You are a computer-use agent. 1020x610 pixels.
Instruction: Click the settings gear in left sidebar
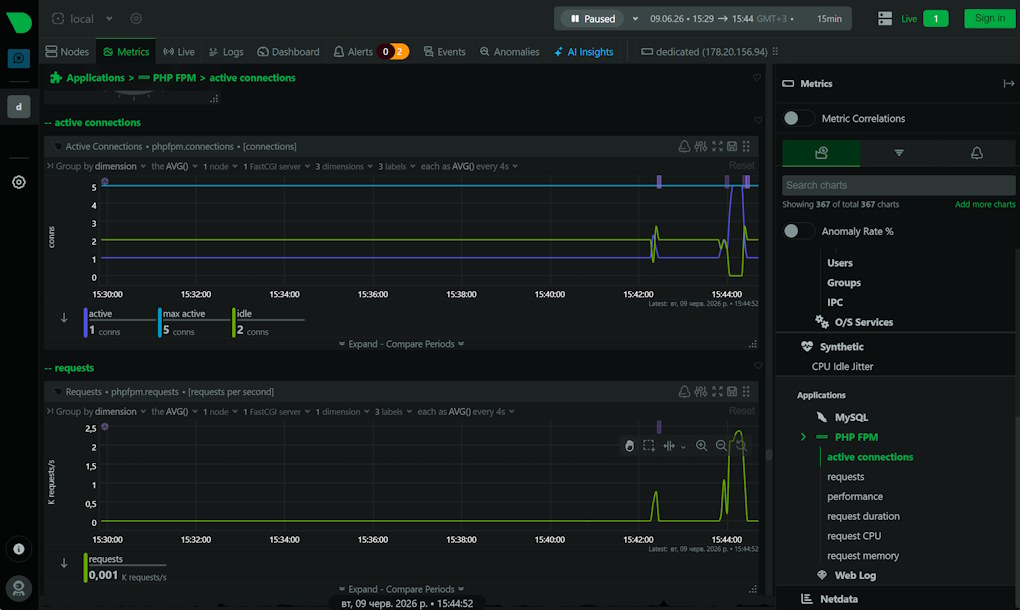tap(19, 182)
